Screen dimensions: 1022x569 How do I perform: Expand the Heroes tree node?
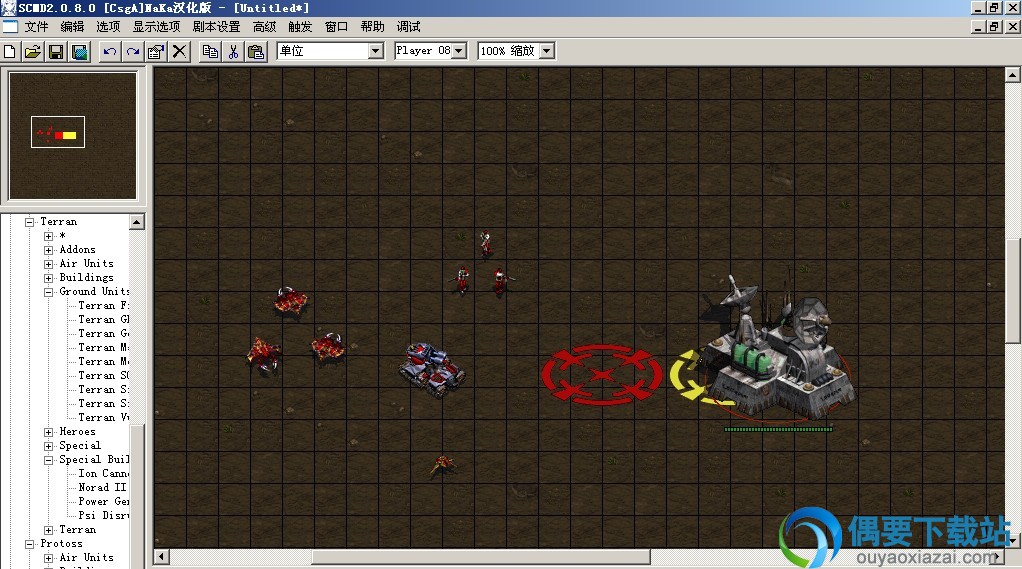pyautogui.click(x=48, y=432)
